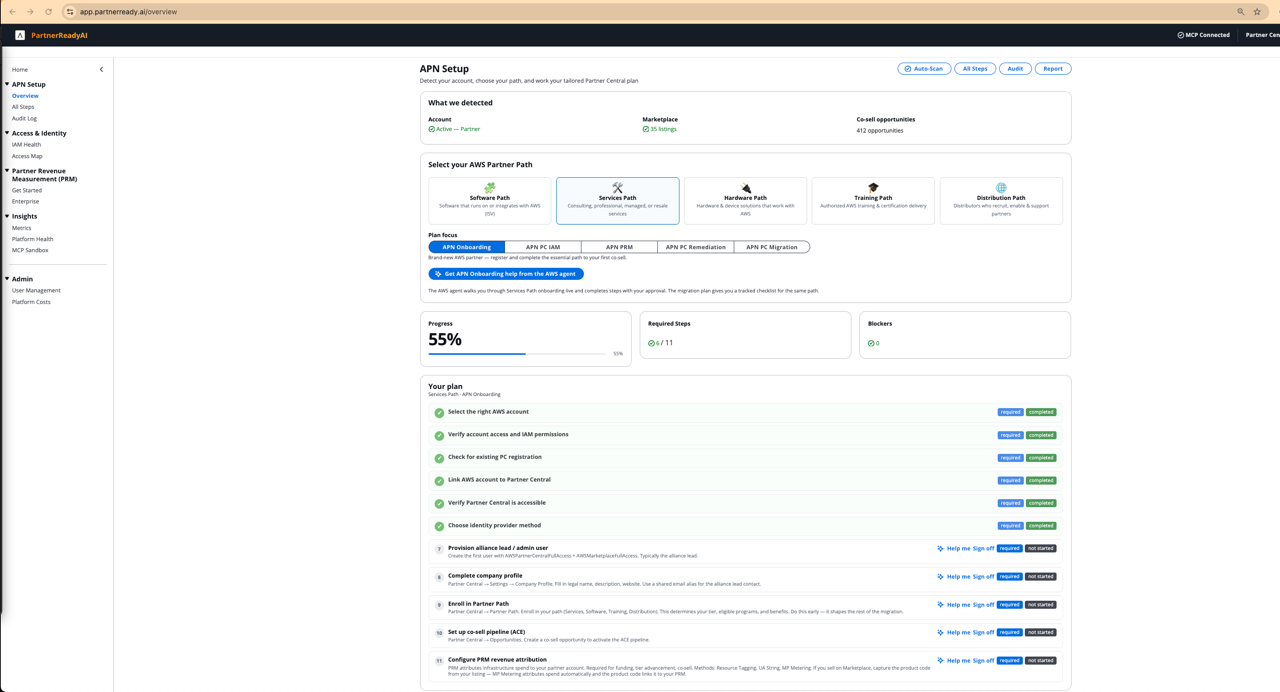This screenshot has width=1280, height=692.
Task: Open Audit Log in the sidebar
Action: [x=24, y=118]
